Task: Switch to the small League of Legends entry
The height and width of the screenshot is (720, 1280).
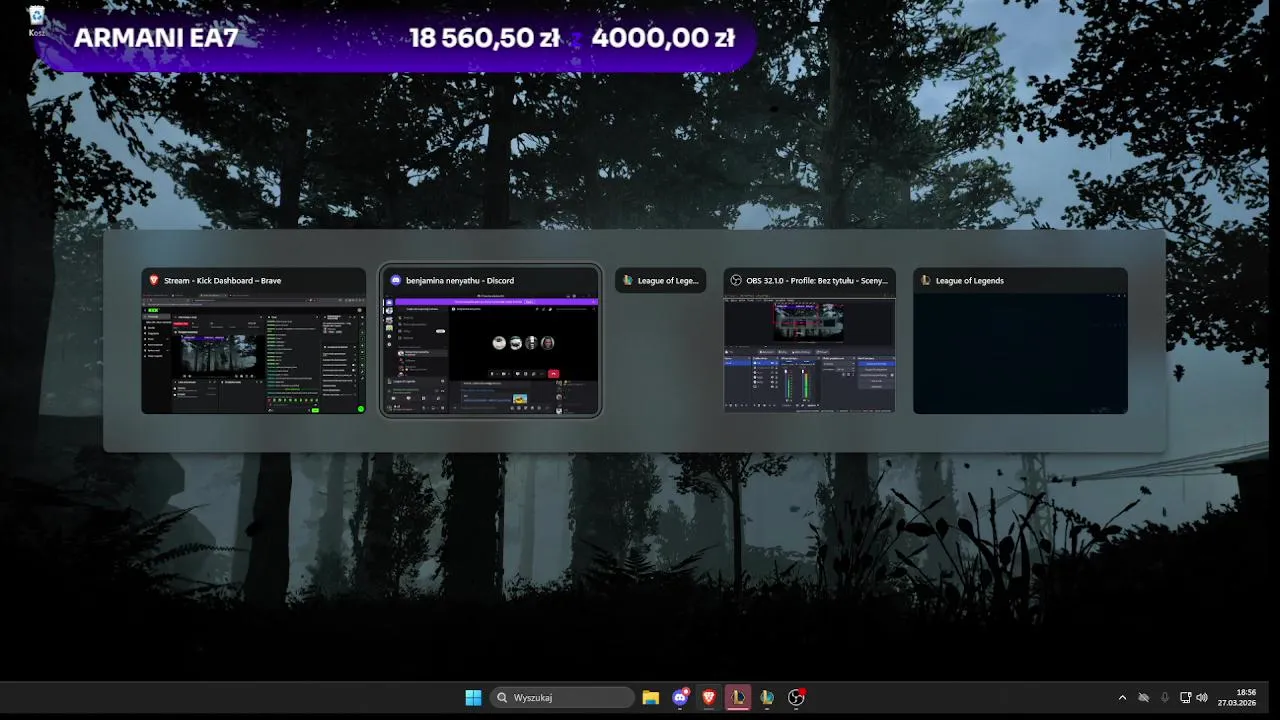Action: point(661,281)
